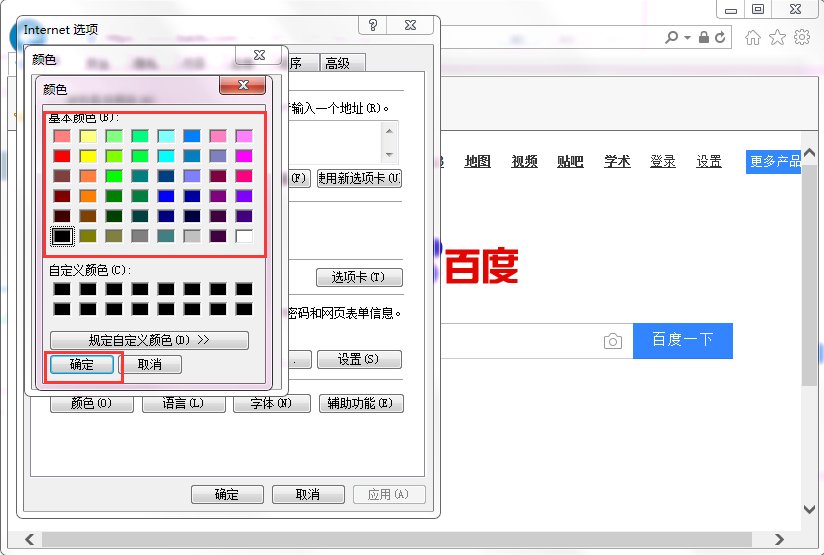Select the violet swatch in fourth row
824x555 pixels.
244,196
